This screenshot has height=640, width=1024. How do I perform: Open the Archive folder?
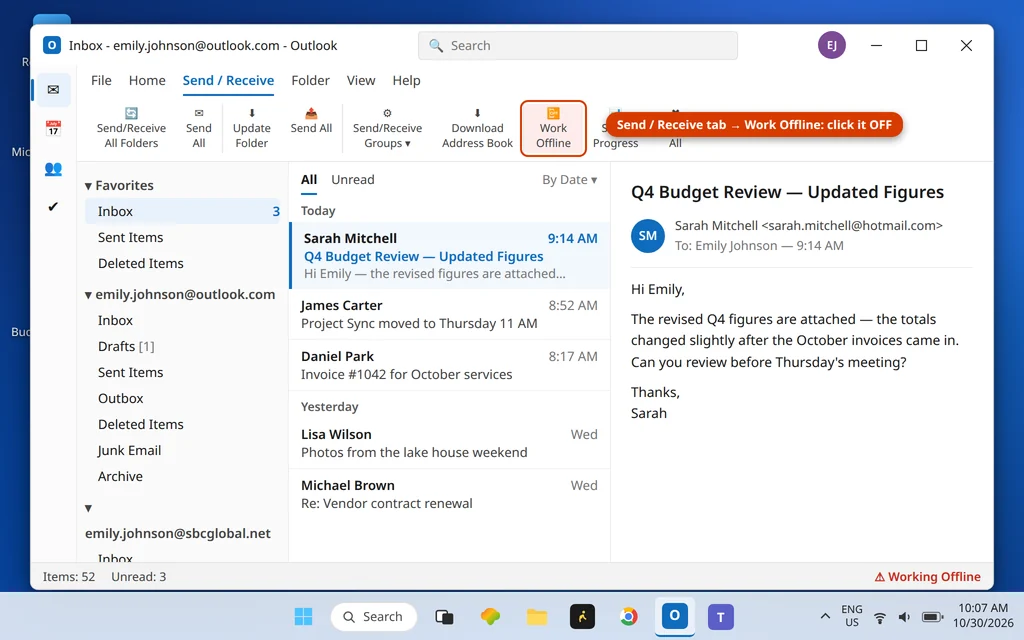point(183,477)
